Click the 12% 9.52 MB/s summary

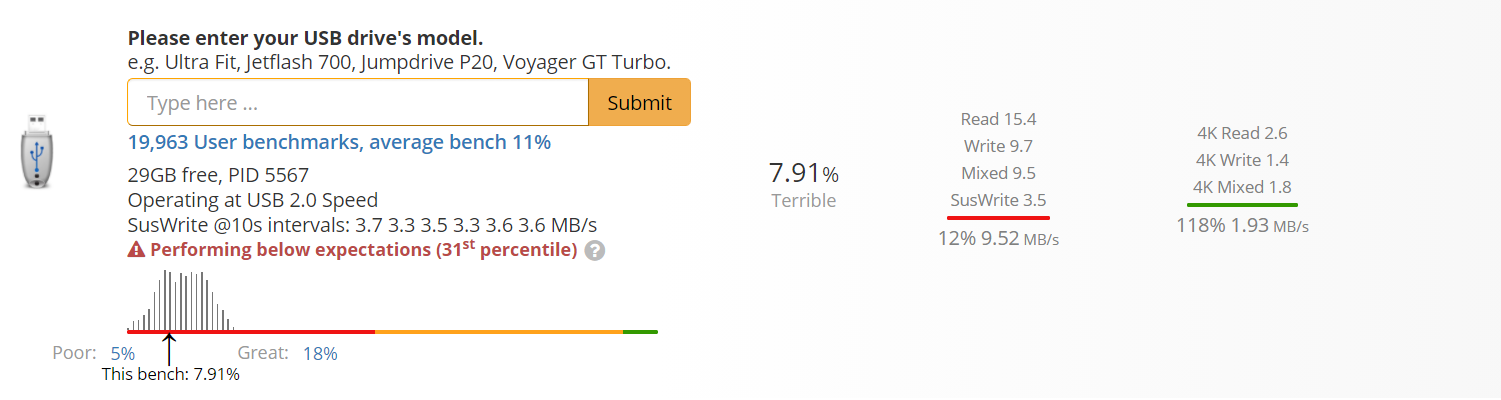point(998,239)
